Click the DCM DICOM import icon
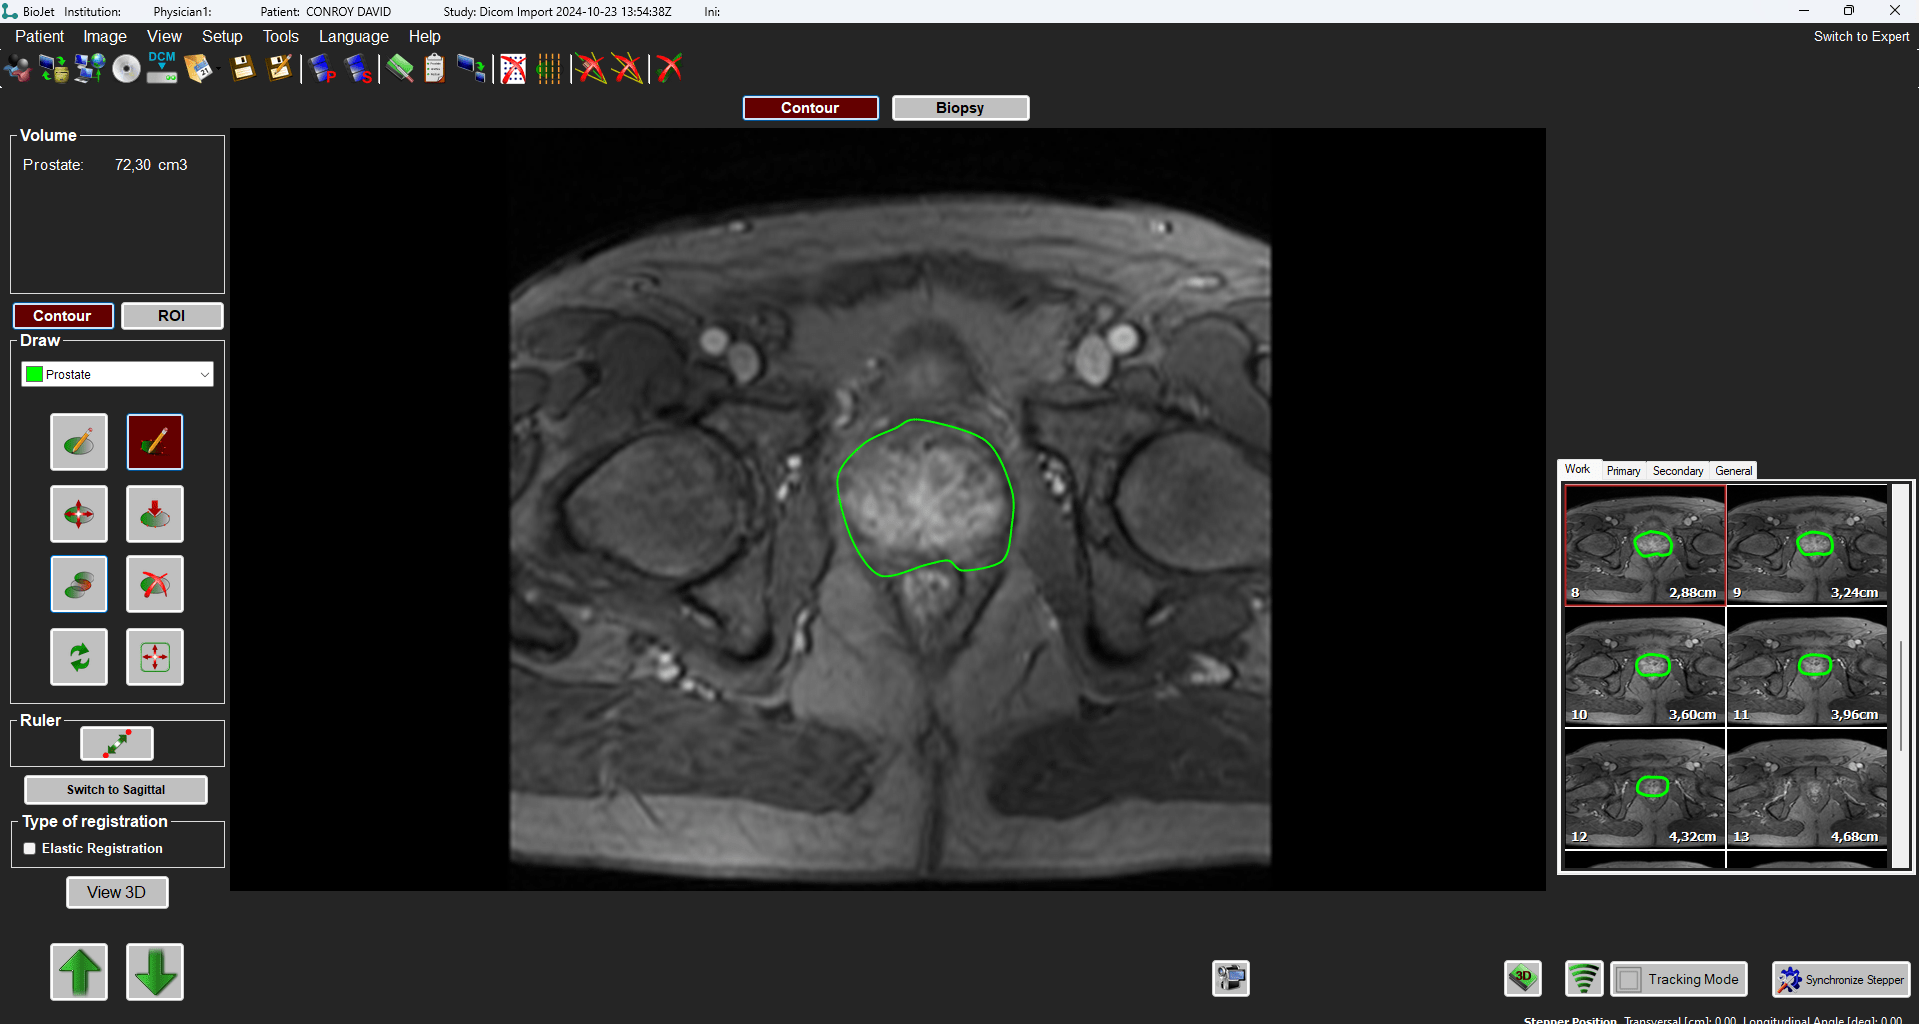 click(161, 68)
